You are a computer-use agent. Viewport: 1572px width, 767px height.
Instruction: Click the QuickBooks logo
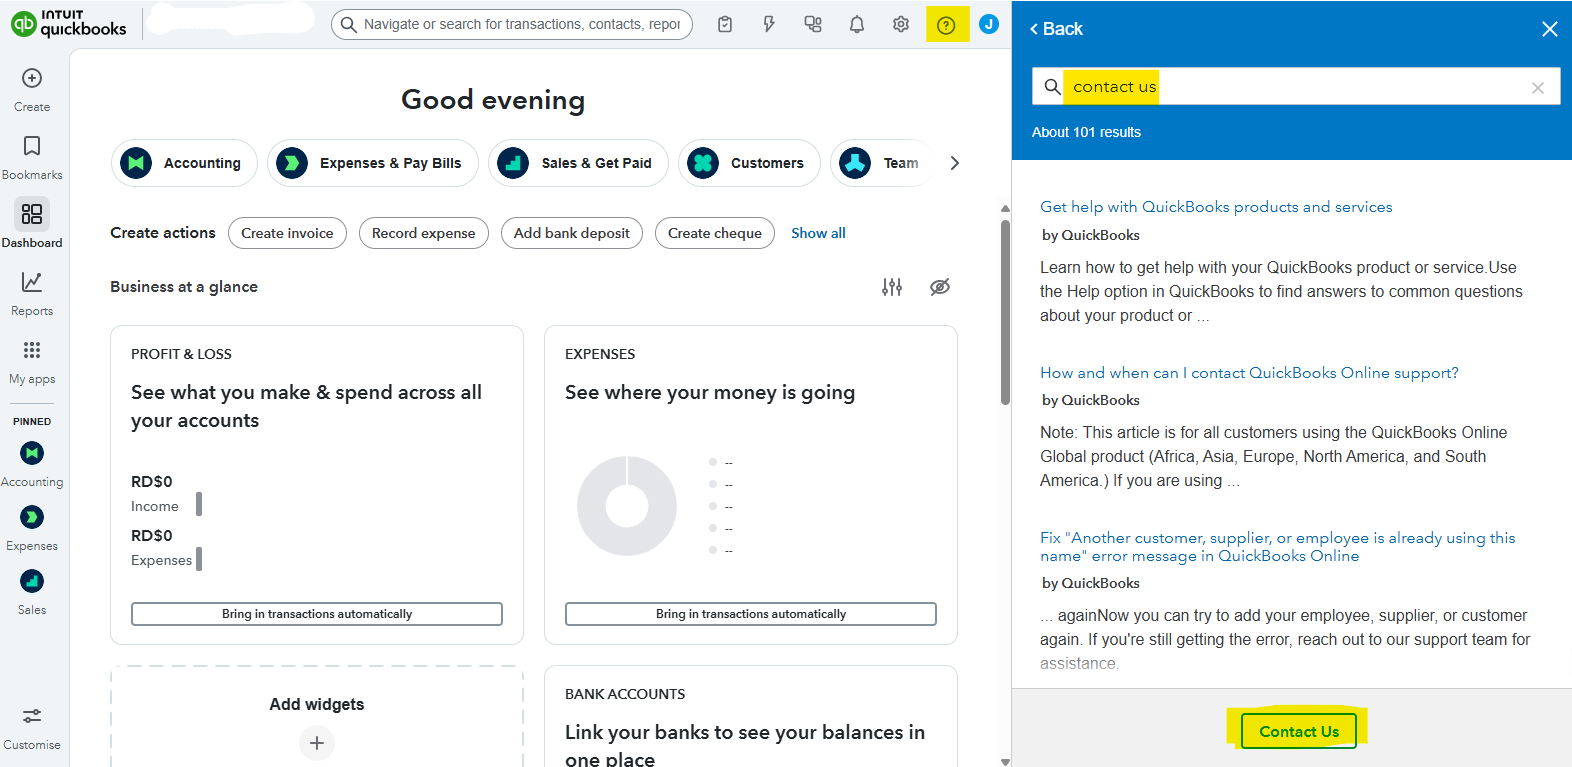coord(69,23)
